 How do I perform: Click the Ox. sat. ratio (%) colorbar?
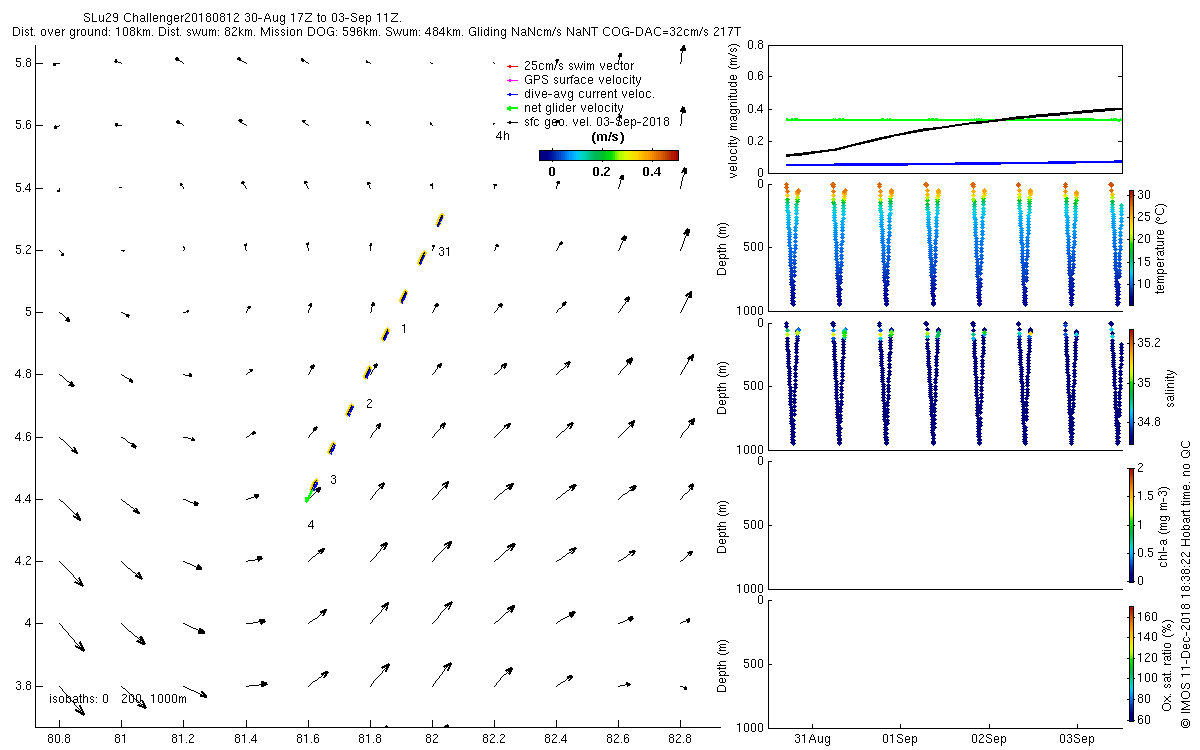[x=1131, y=663]
